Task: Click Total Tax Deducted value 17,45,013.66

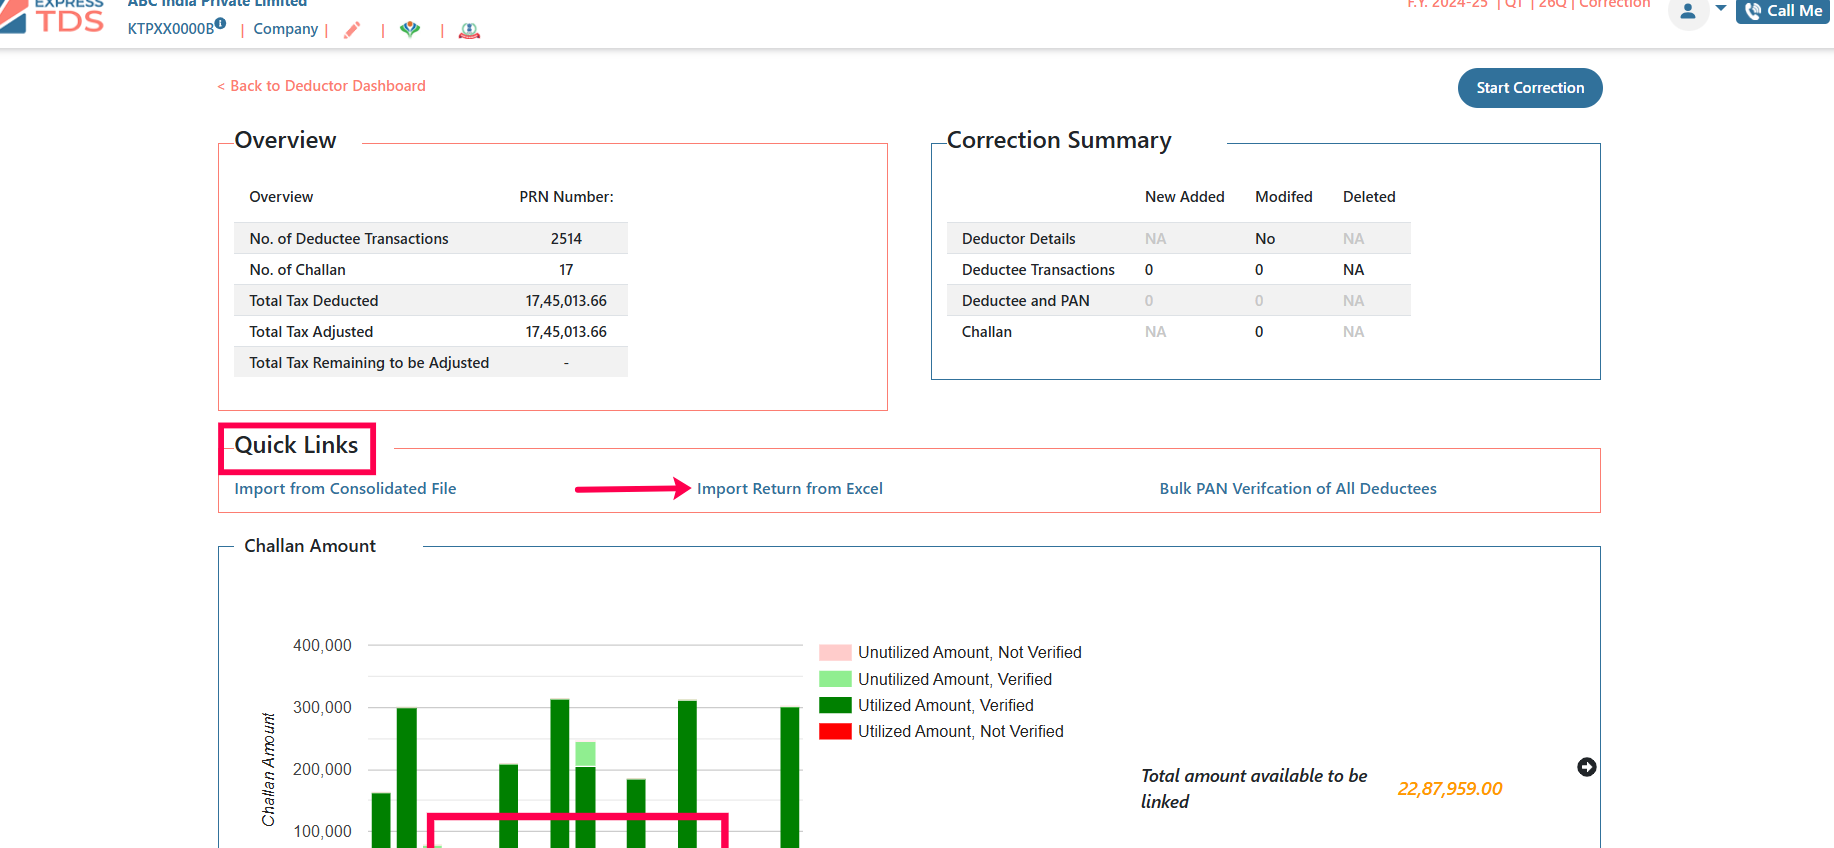Action: (x=566, y=301)
